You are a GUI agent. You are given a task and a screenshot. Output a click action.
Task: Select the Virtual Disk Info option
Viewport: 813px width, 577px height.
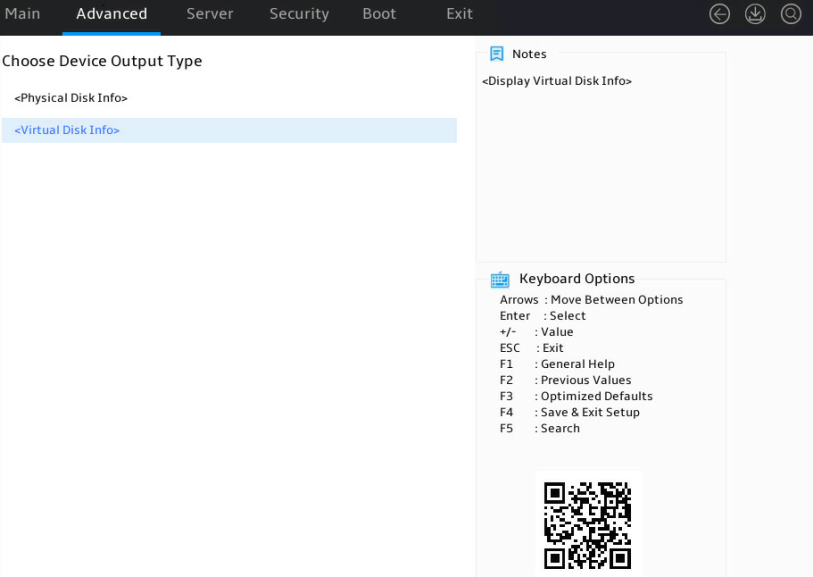229,130
